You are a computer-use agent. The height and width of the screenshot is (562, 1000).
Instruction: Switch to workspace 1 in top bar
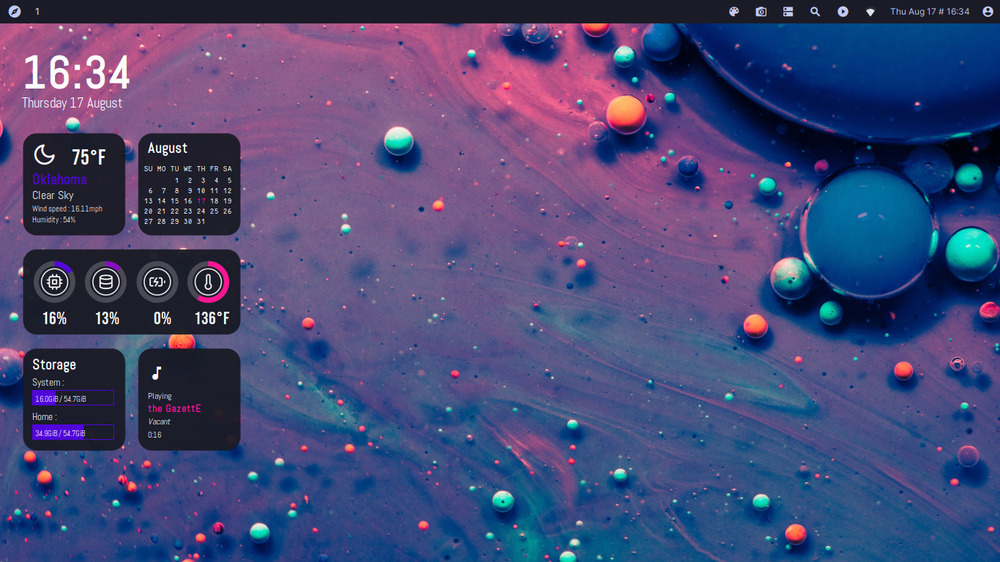38,11
